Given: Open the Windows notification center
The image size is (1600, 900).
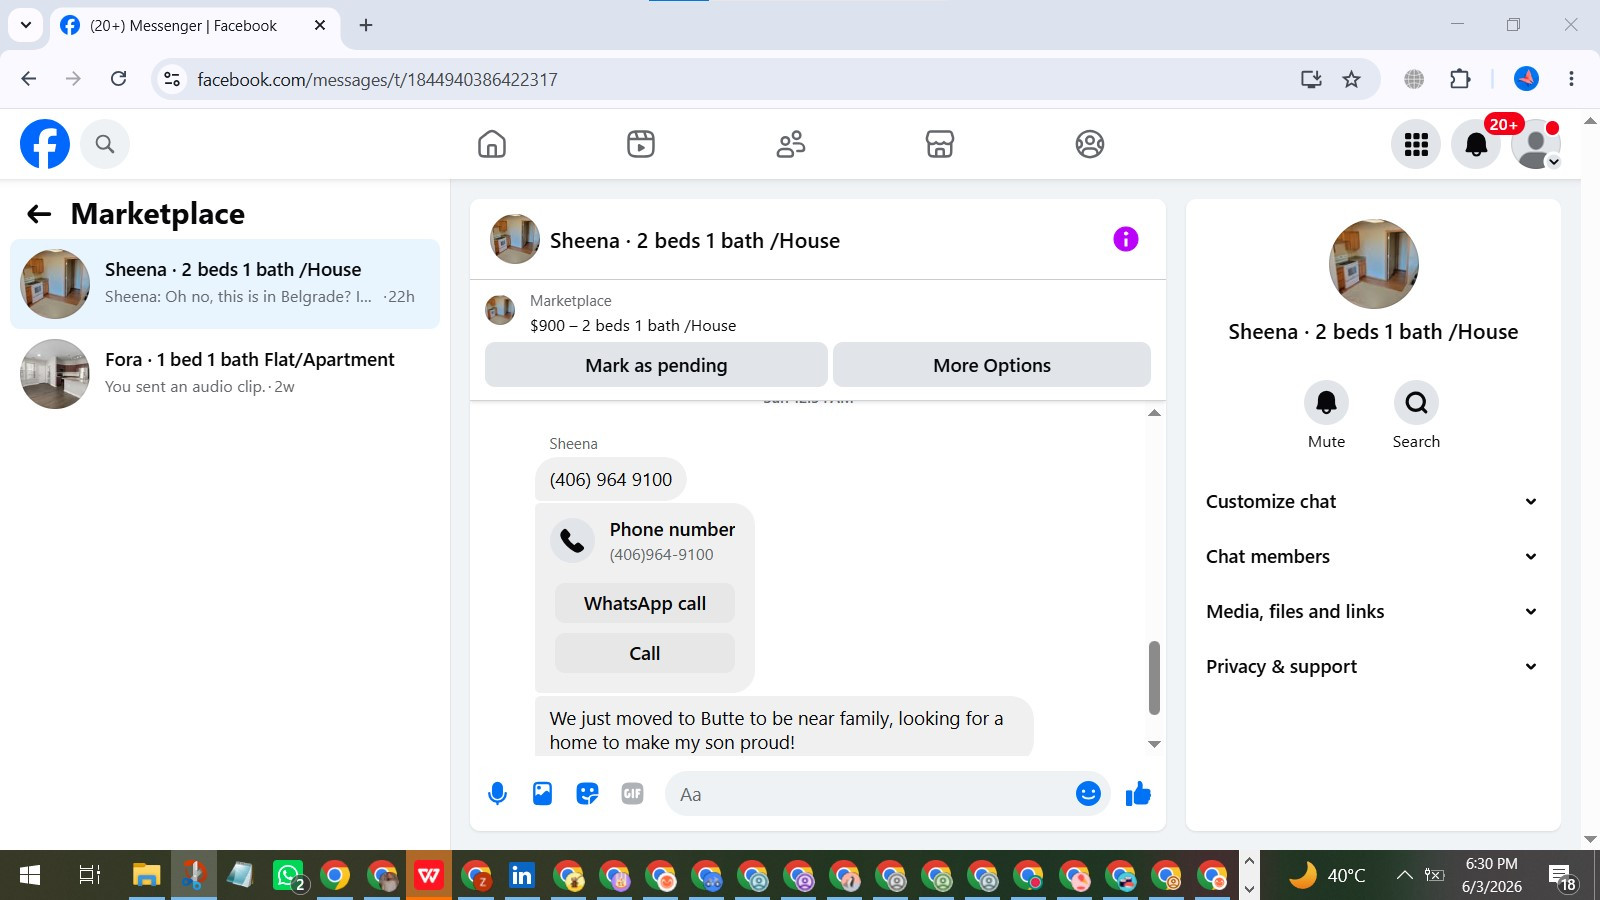Looking at the screenshot, I should 1562,877.
